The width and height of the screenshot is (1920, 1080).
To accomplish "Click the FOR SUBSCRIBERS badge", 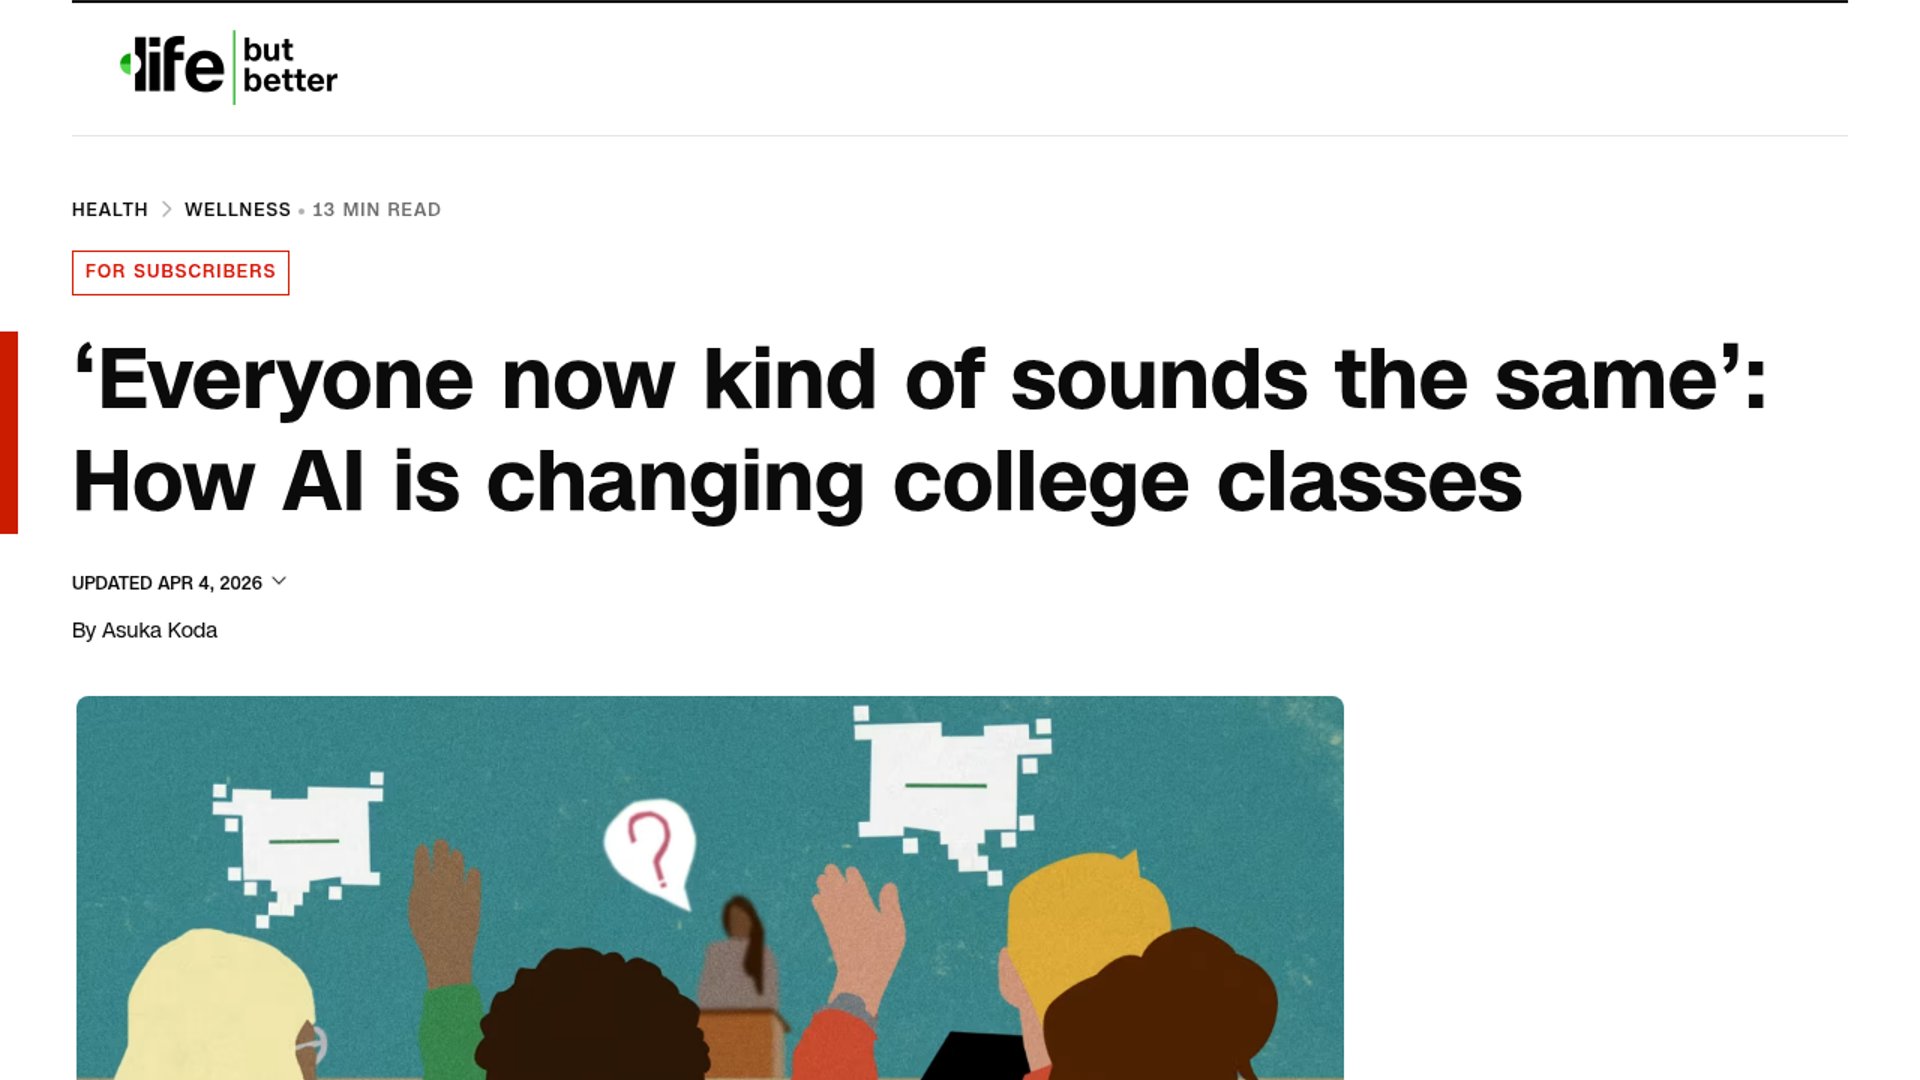I will [180, 272].
